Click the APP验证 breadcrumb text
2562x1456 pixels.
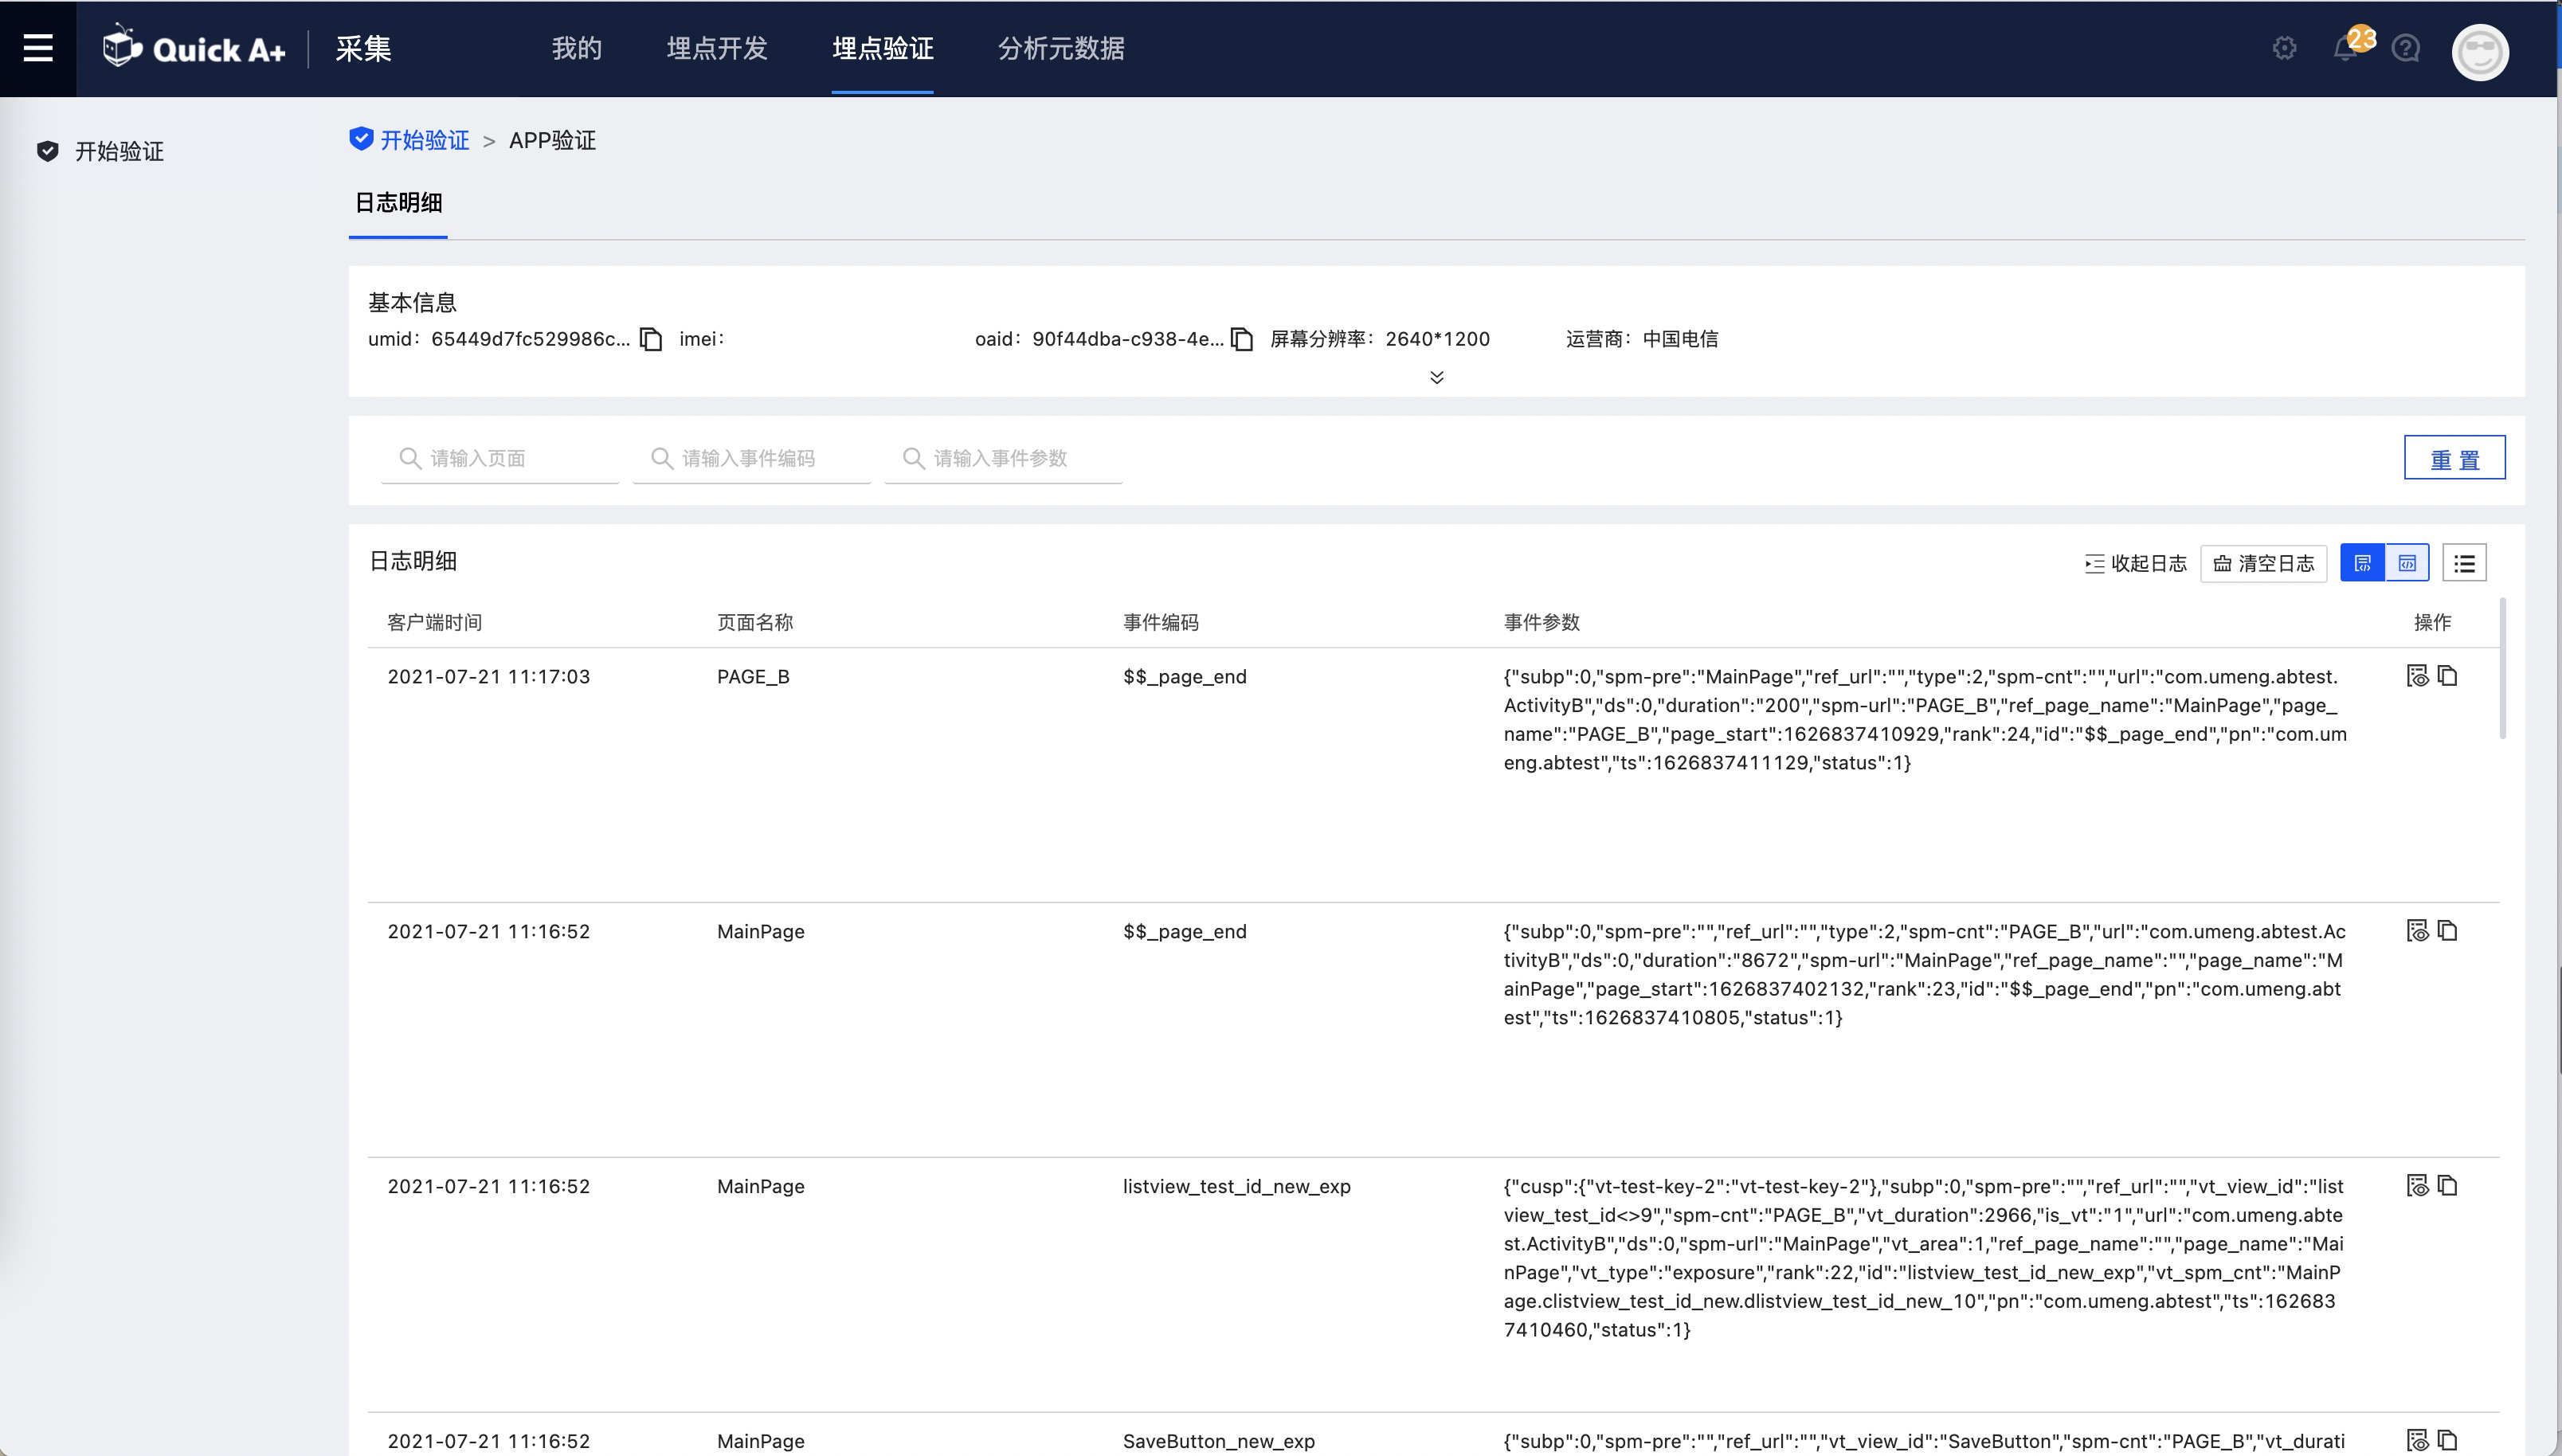pos(552,140)
